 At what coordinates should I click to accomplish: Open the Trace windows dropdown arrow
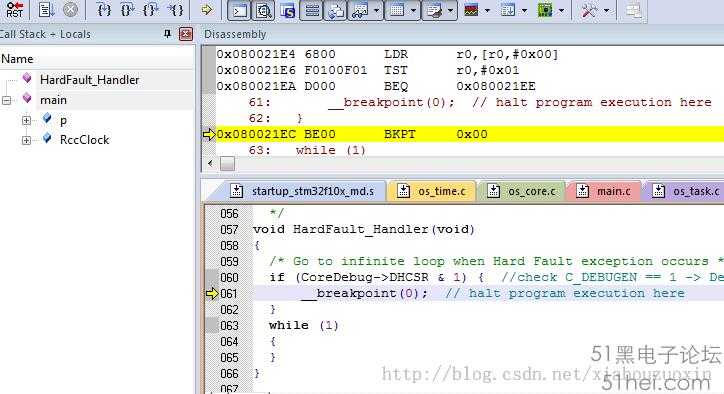(x=525, y=10)
